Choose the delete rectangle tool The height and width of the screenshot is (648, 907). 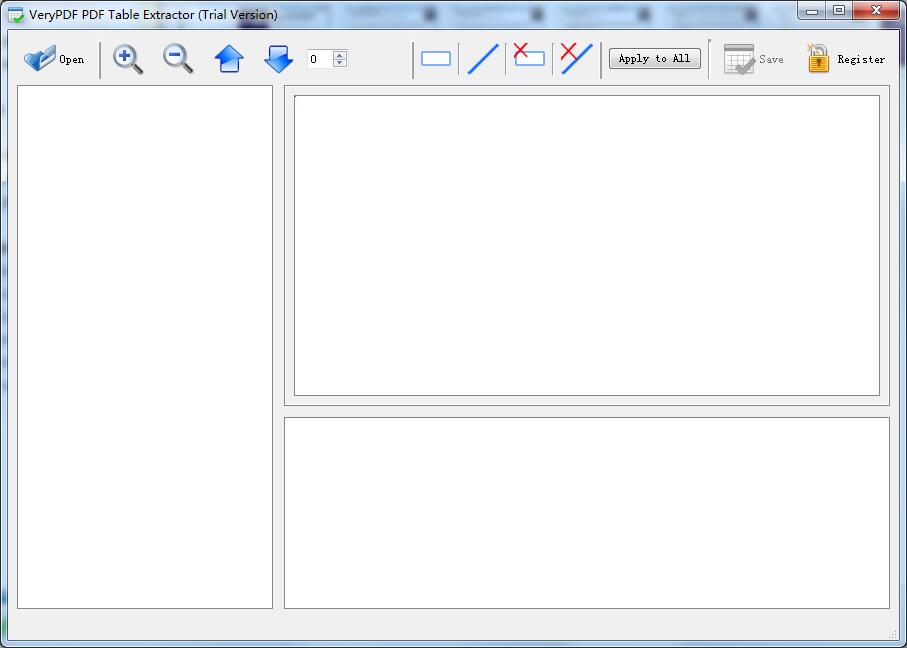[529, 56]
